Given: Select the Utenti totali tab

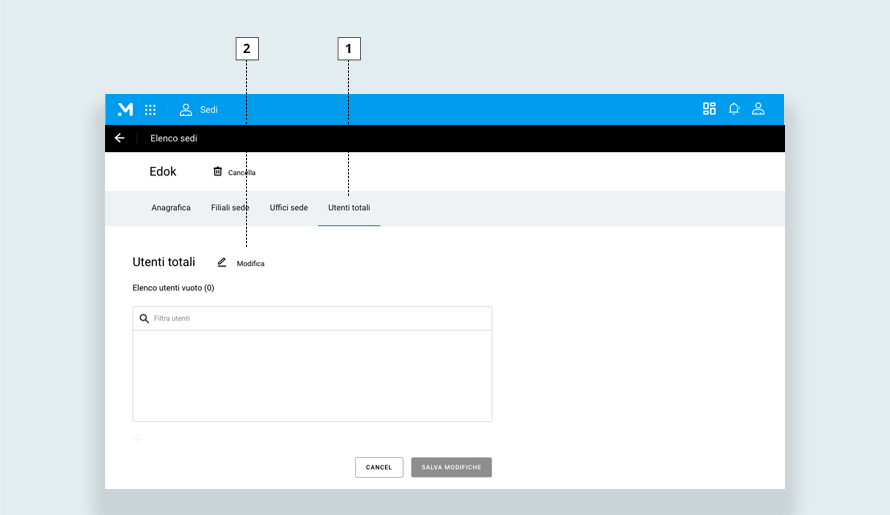Looking at the screenshot, I should (349, 208).
